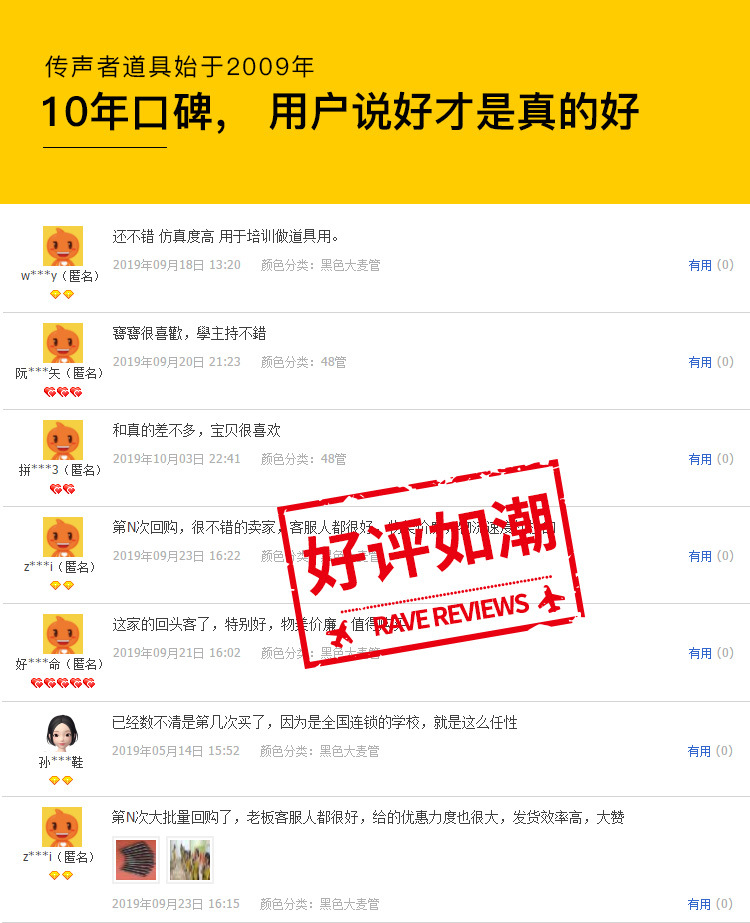
Task: Click 有用 on the last review with photos
Action: point(699,904)
